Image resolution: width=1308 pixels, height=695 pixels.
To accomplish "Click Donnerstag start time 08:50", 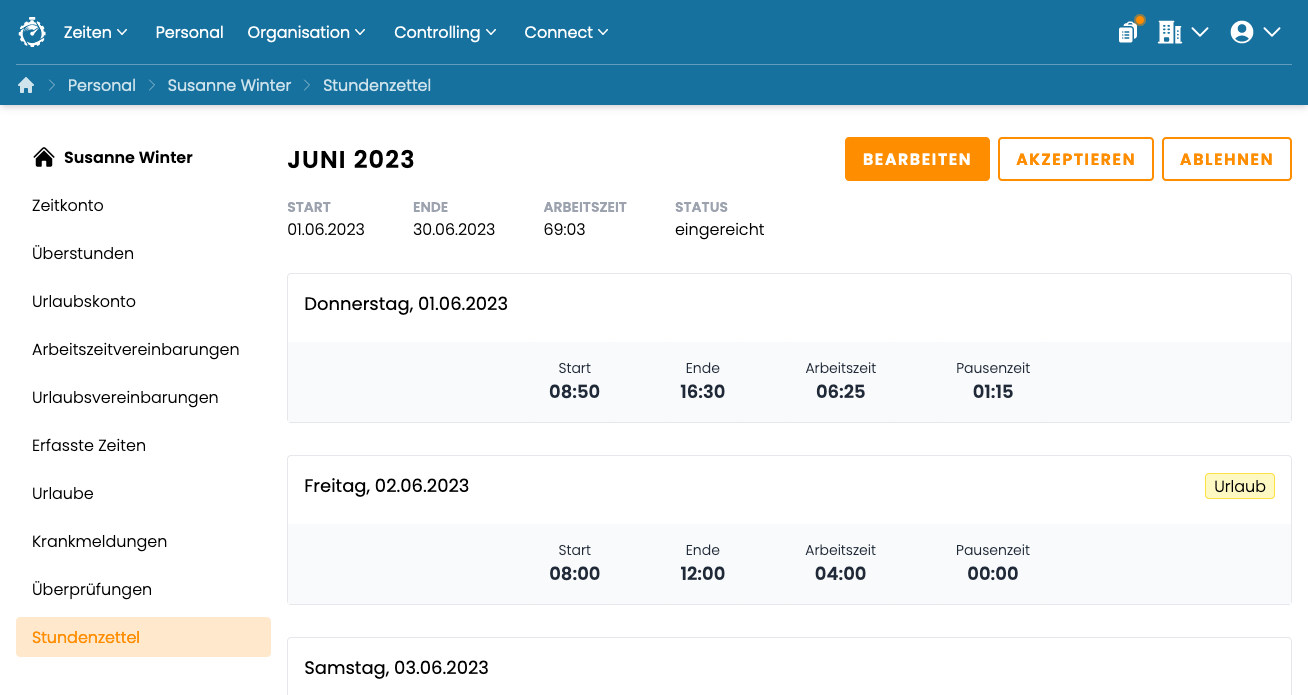I will [575, 392].
